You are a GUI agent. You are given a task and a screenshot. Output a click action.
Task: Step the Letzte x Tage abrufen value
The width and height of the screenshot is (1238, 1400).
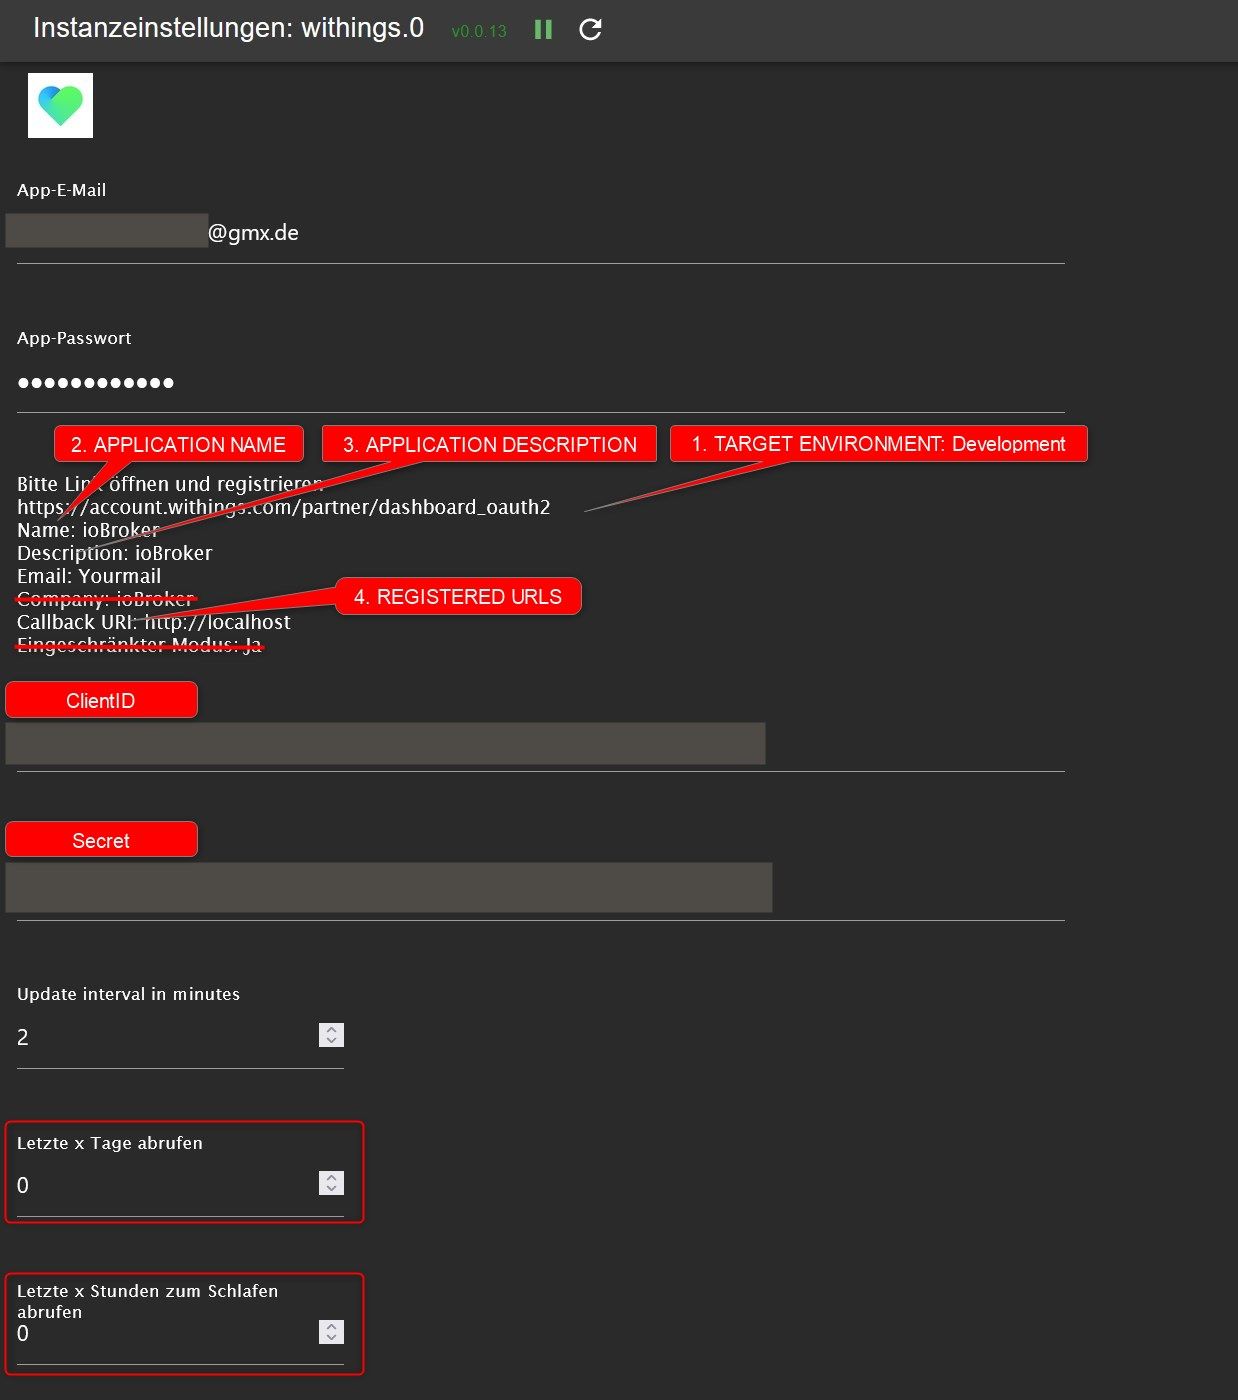pos(331,1183)
